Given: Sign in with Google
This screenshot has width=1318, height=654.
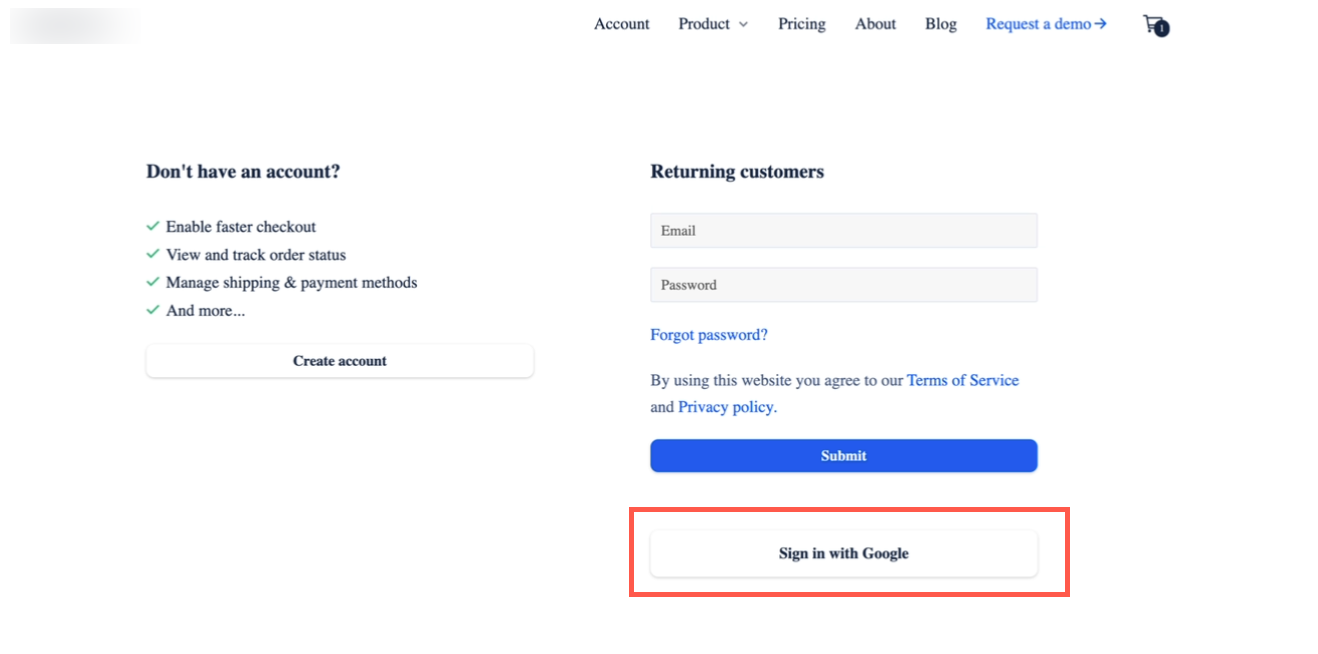Looking at the screenshot, I should tap(843, 553).
